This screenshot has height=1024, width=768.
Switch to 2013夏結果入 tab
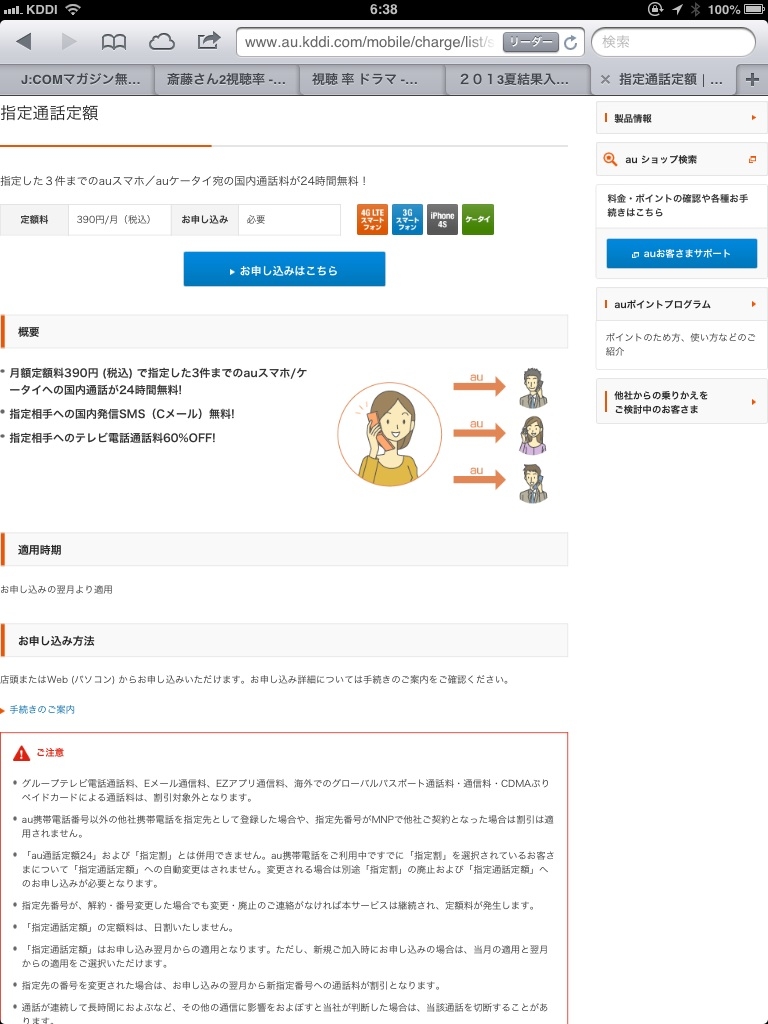tap(517, 80)
